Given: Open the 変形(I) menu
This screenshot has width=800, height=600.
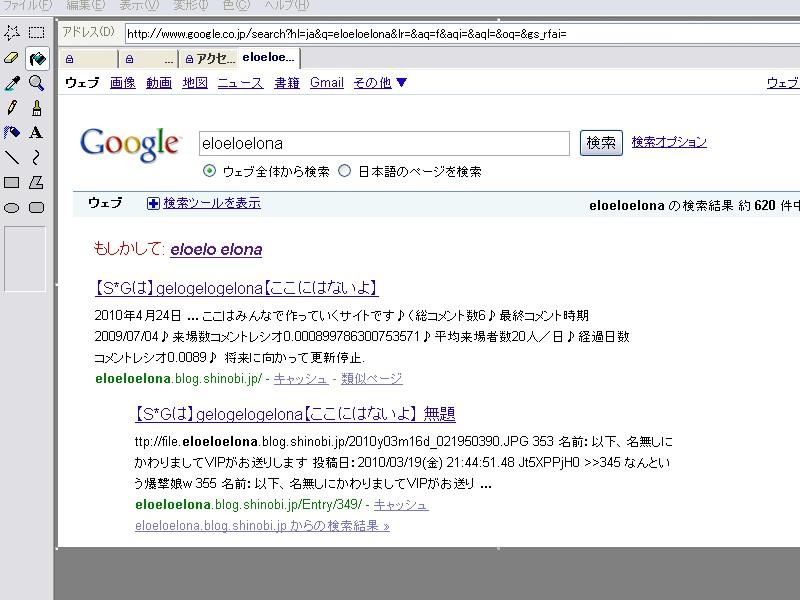Looking at the screenshot, I should [190, 5].
